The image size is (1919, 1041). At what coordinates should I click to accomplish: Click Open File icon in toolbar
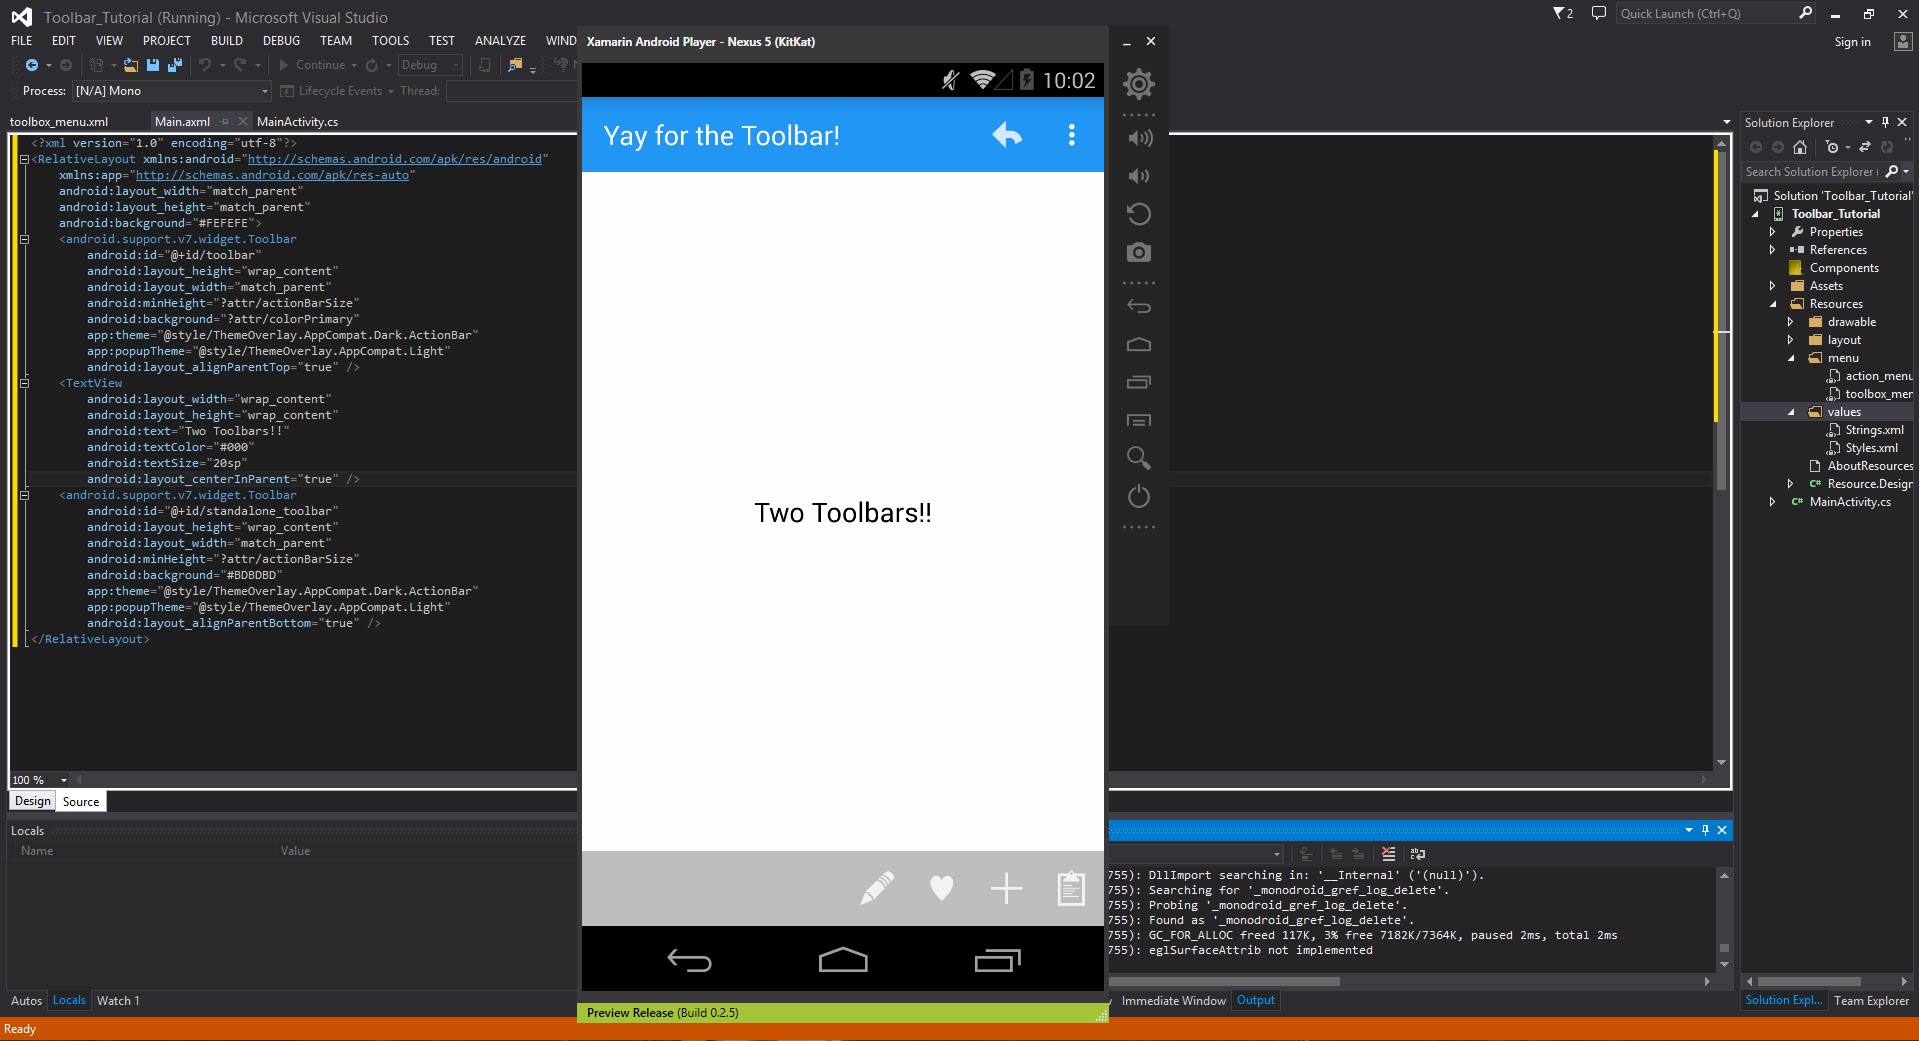pyautogui.click(x=131, y=65)
